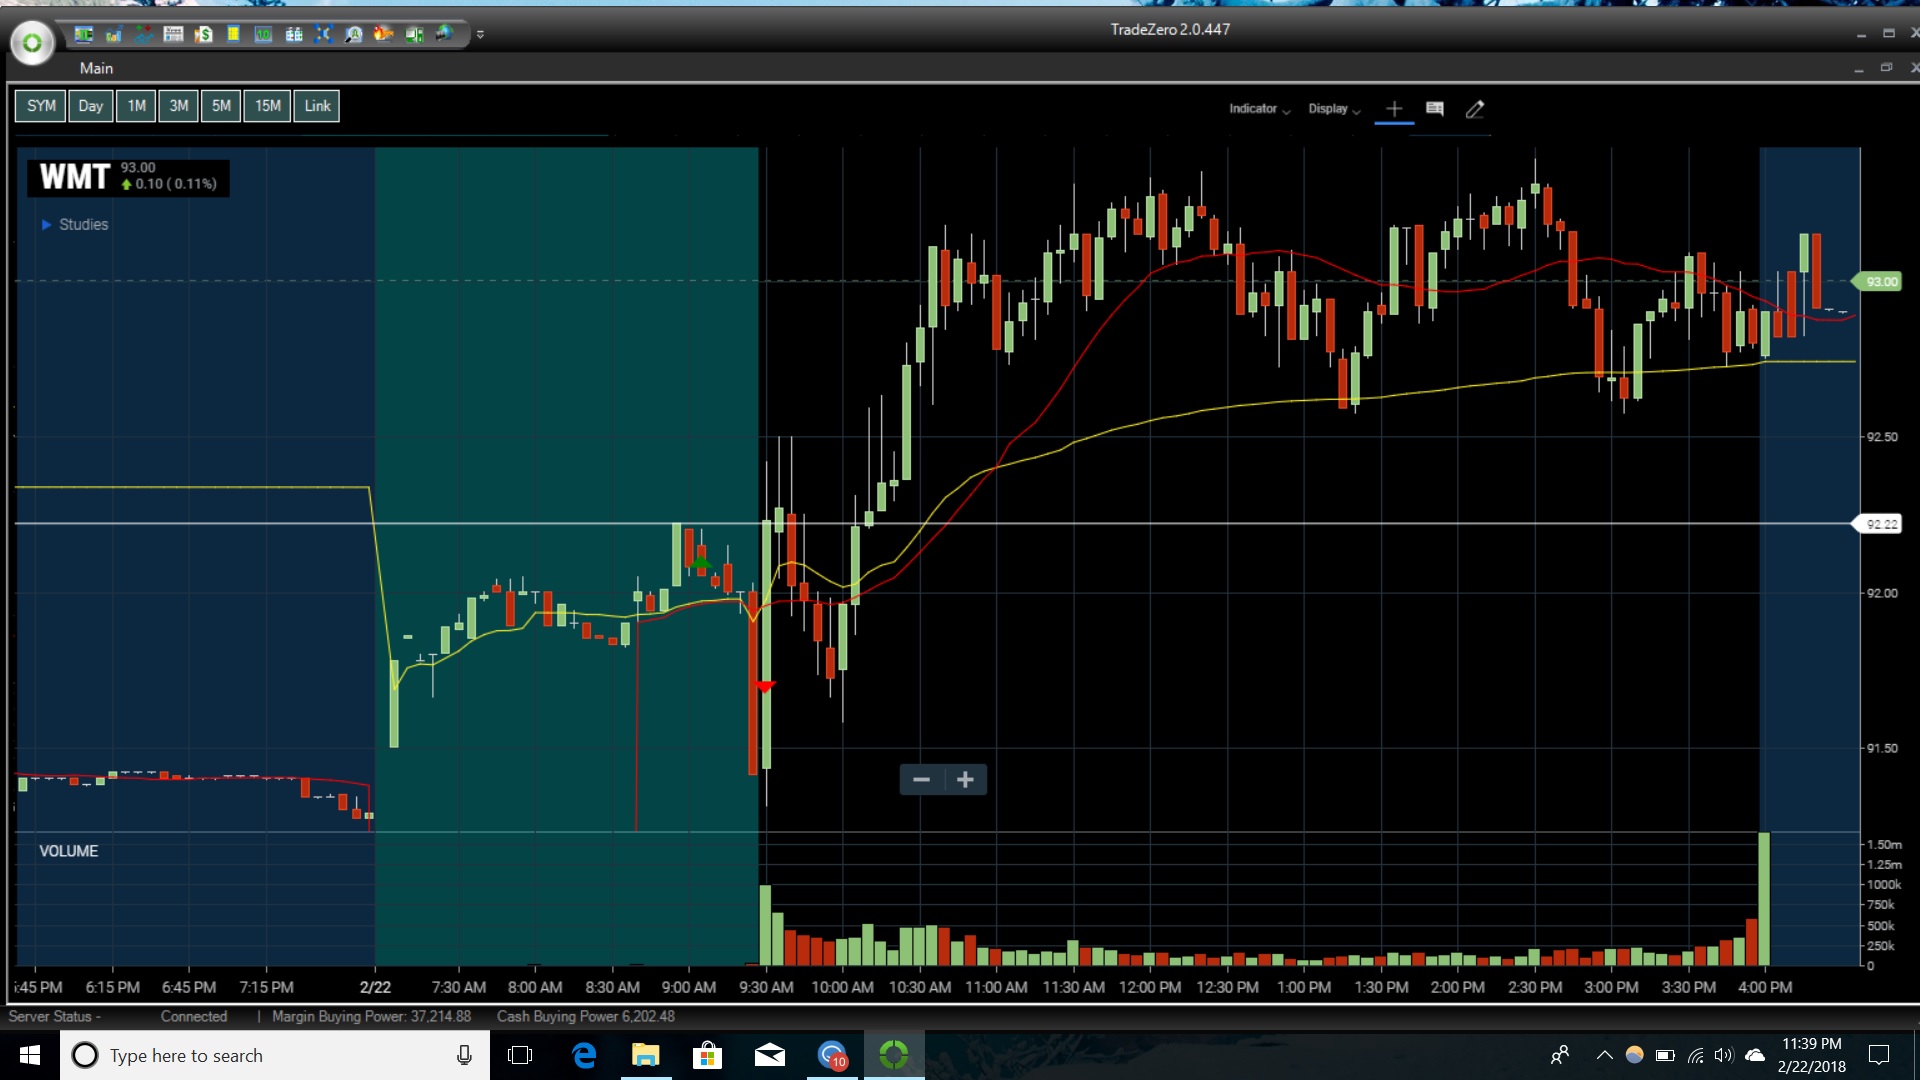1920x1080 pixels.
Task: Click the Cash Buying Power status entry
Action: (586, 1016)
